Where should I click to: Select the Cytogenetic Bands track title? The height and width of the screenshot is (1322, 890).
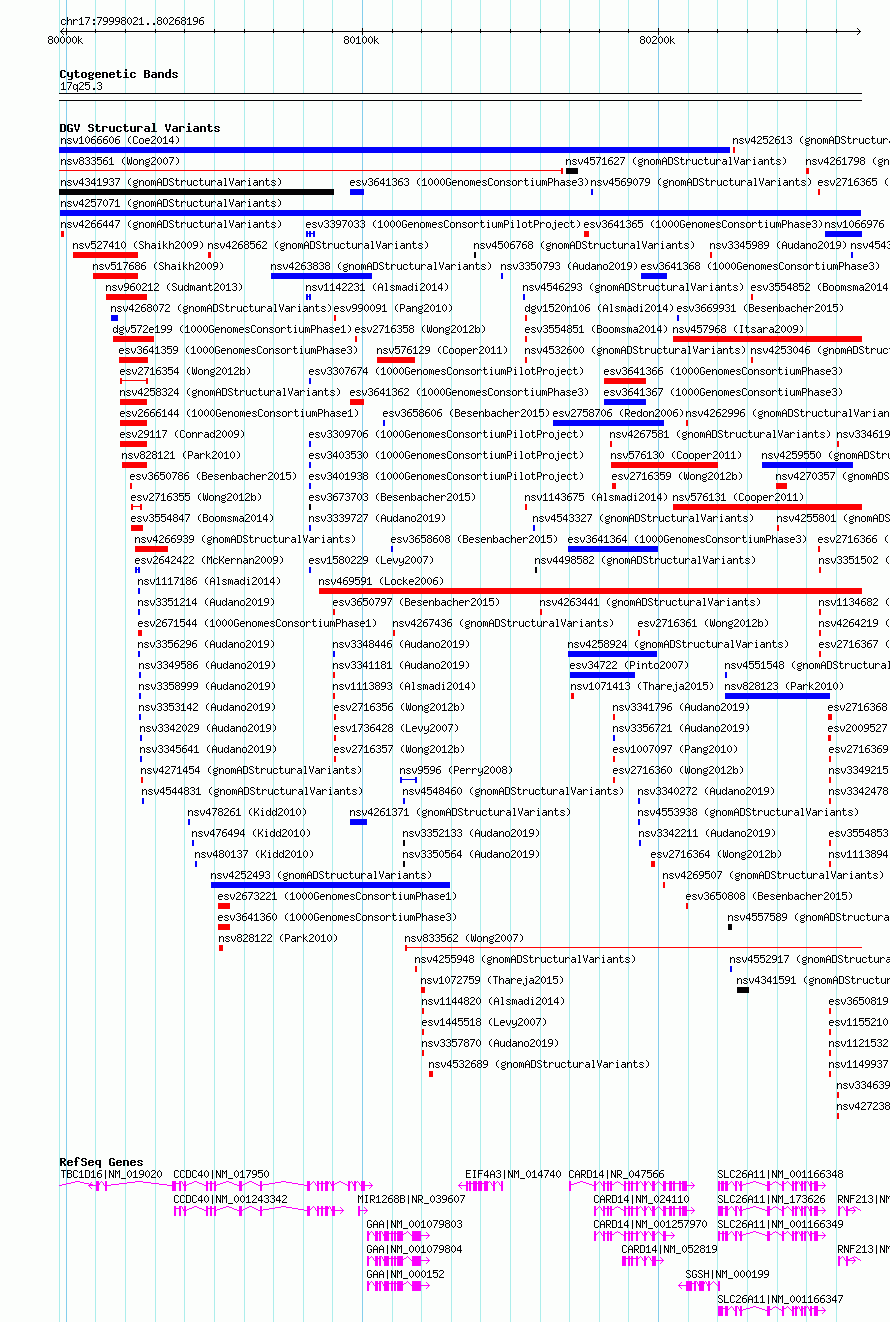(x=119, y=74)
